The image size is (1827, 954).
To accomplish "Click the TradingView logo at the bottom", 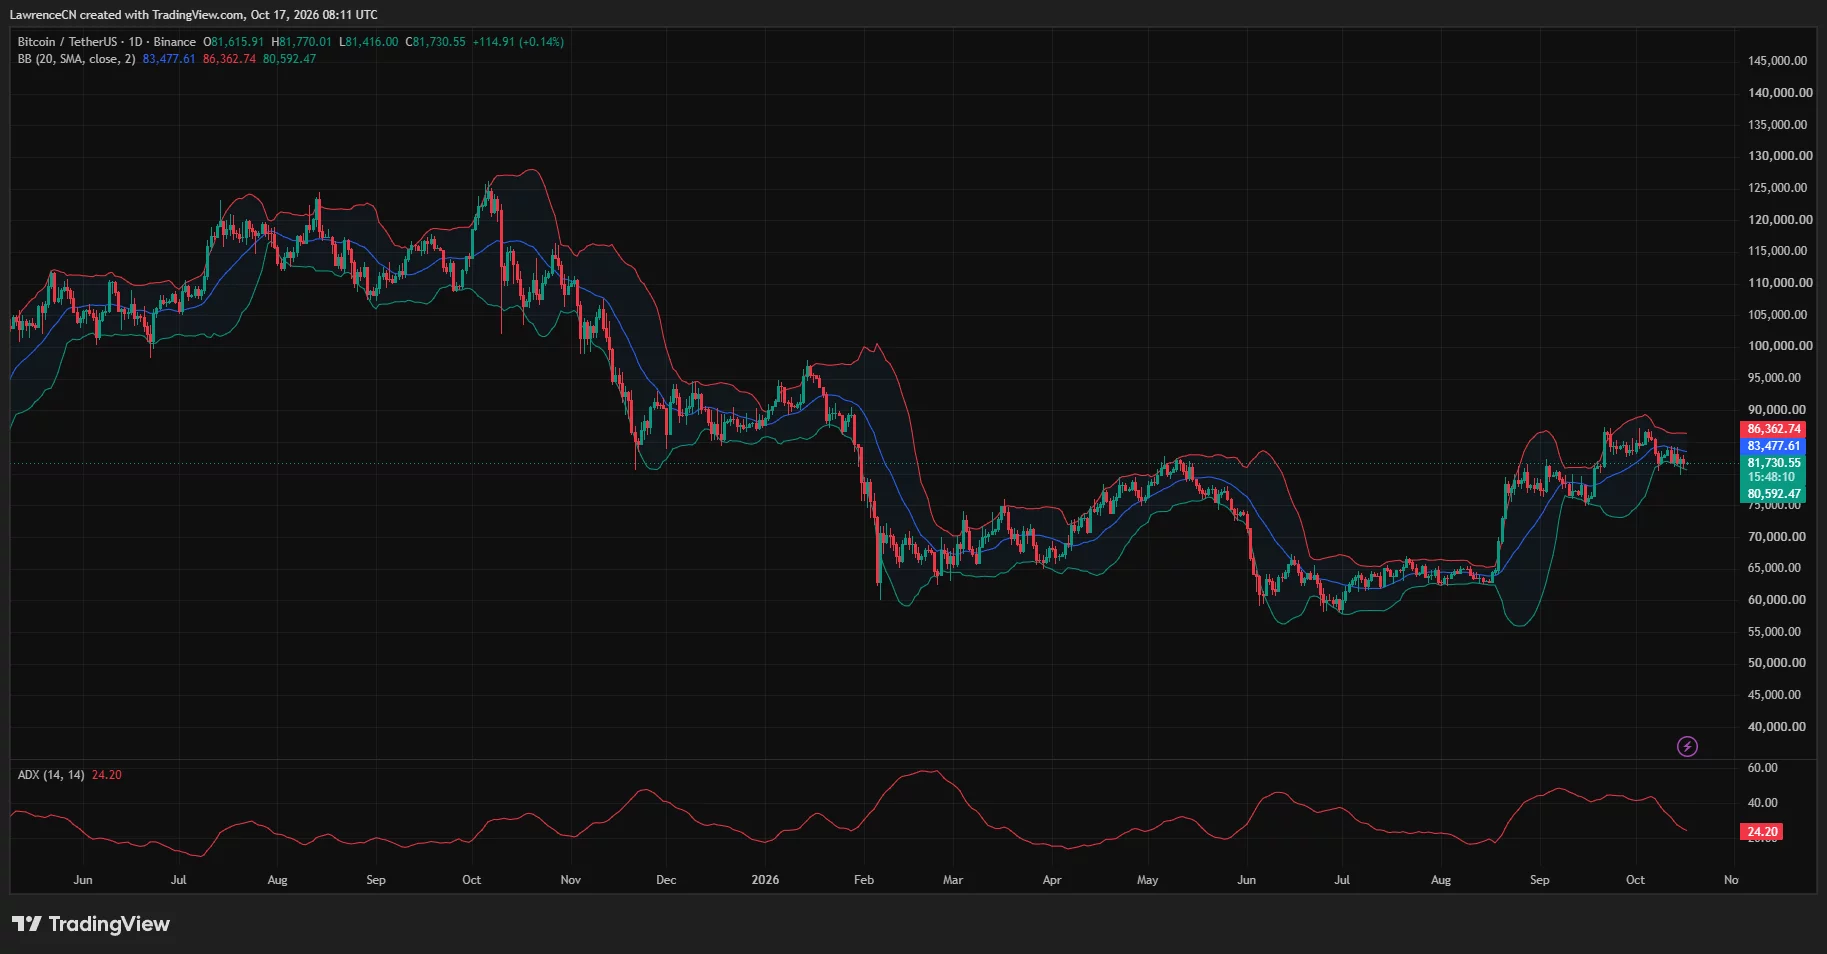I will (91, 924).
